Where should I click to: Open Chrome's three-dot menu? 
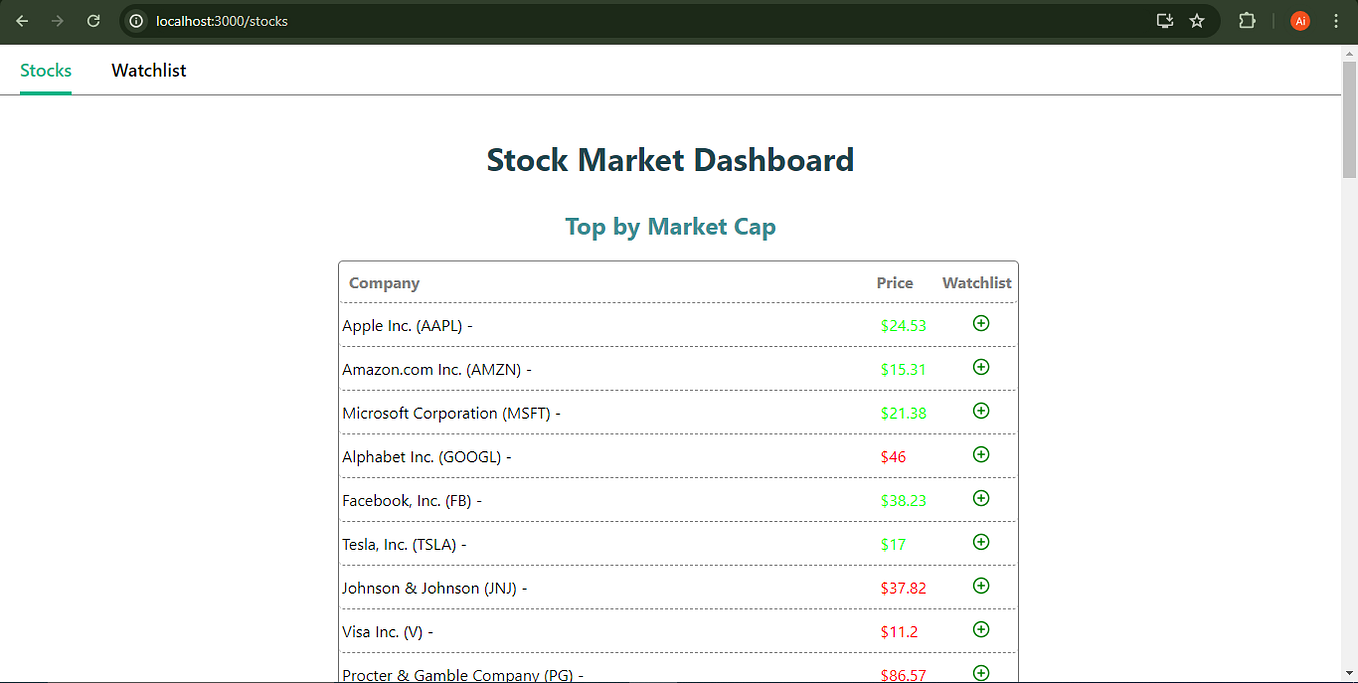click(1337, 21)
